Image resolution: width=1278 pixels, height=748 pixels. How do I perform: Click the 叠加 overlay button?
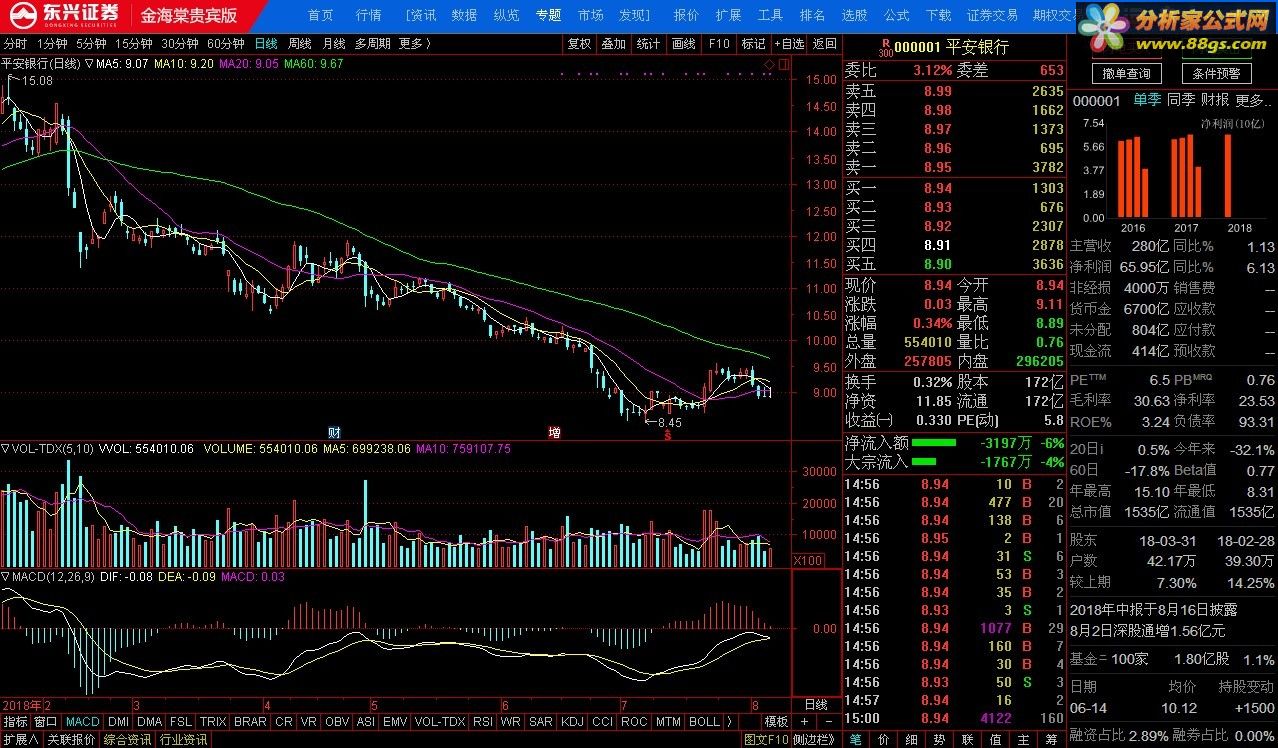[613, 44]
